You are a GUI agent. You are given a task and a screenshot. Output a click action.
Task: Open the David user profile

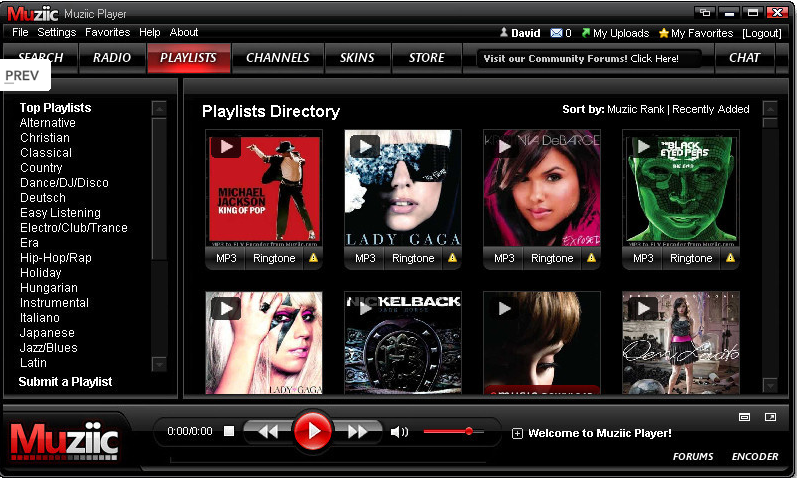coord(520,33)
